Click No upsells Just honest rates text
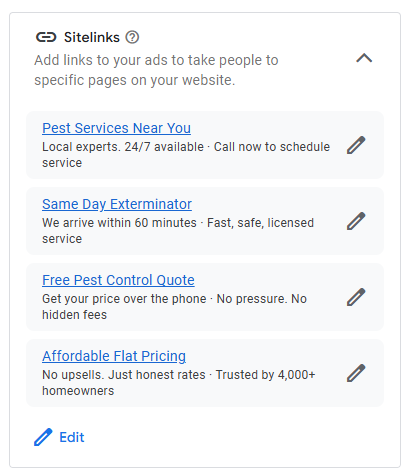 (x=124, y=375)
